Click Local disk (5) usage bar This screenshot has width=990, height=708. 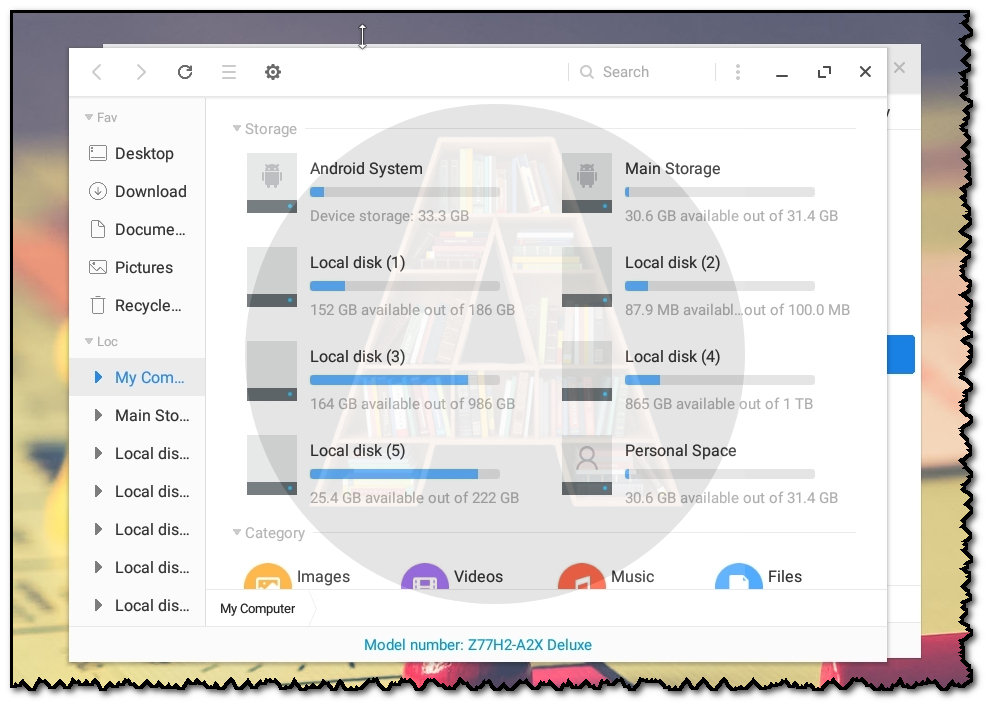(x=405, y=474)
